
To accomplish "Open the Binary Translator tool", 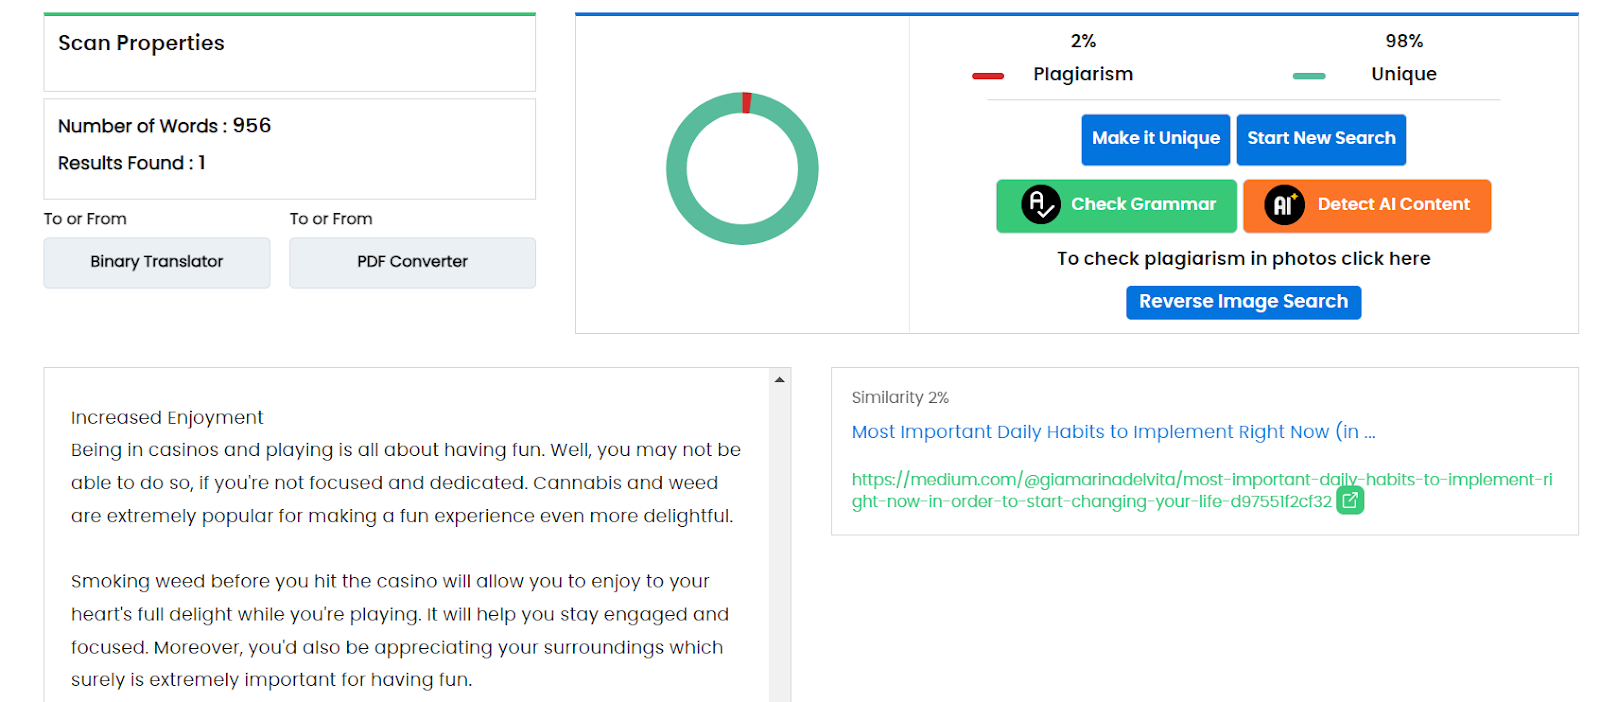I will 157,262.
